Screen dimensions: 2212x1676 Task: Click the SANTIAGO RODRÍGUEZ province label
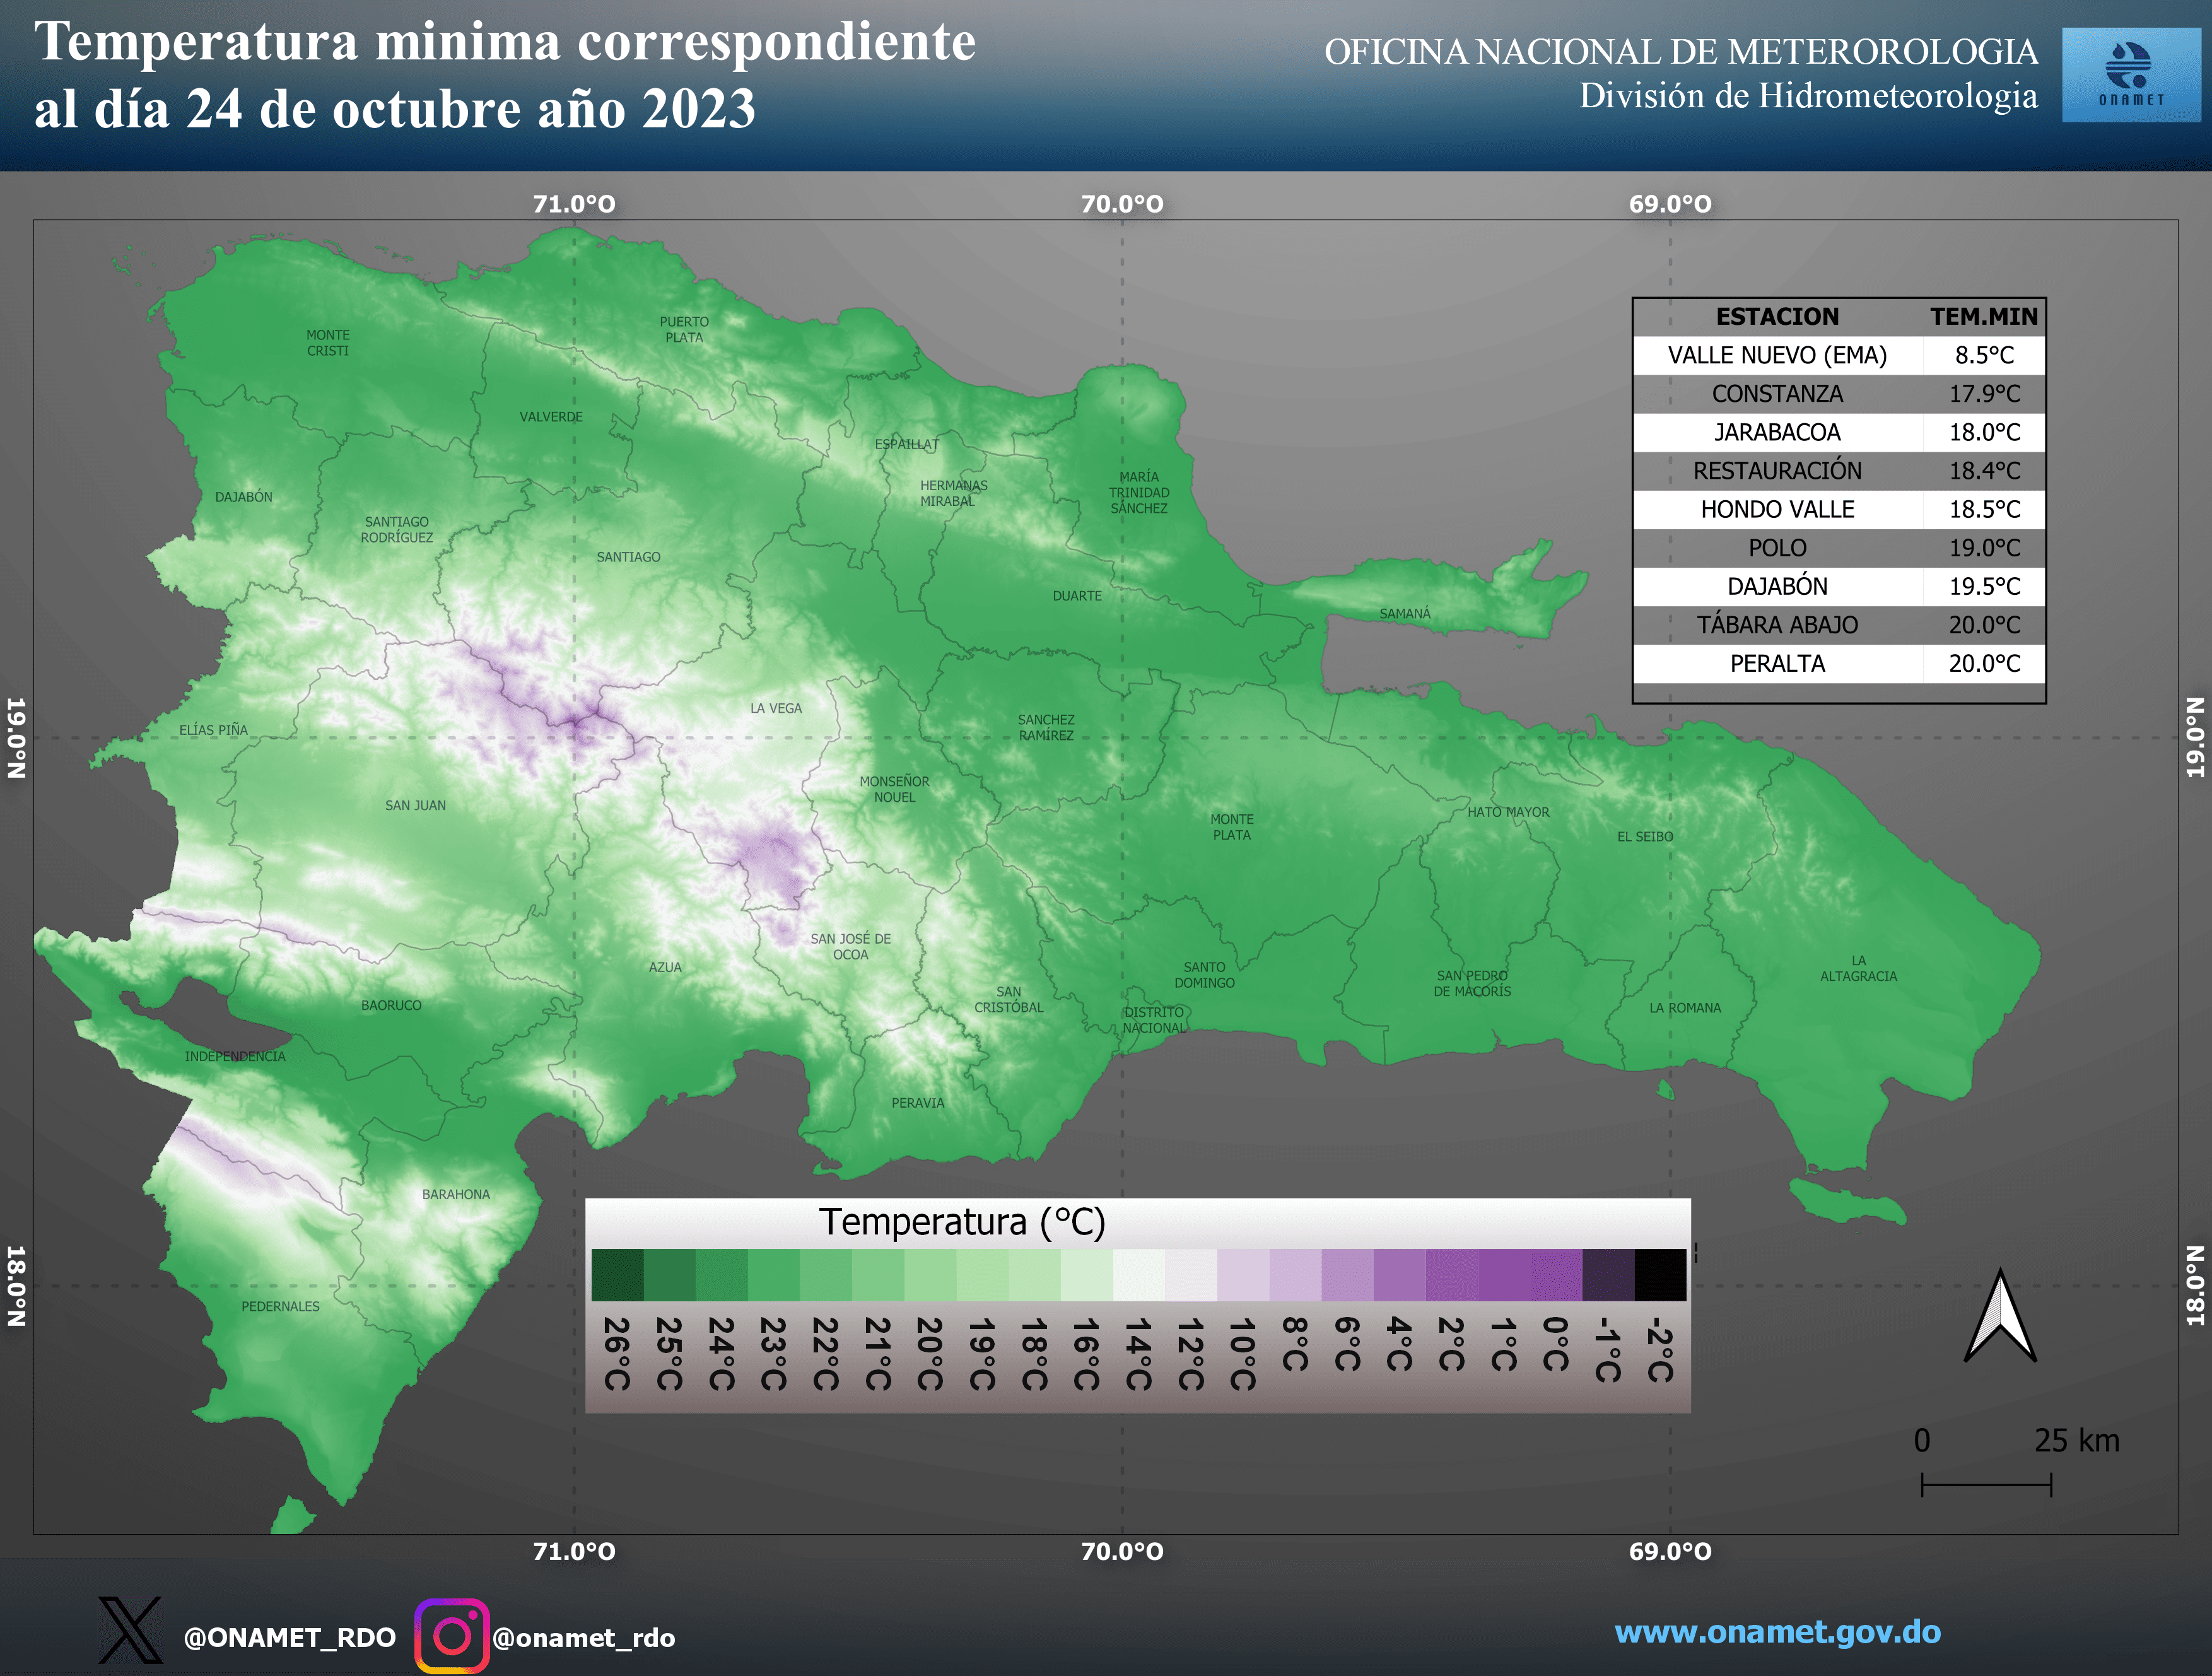point(397,530)
